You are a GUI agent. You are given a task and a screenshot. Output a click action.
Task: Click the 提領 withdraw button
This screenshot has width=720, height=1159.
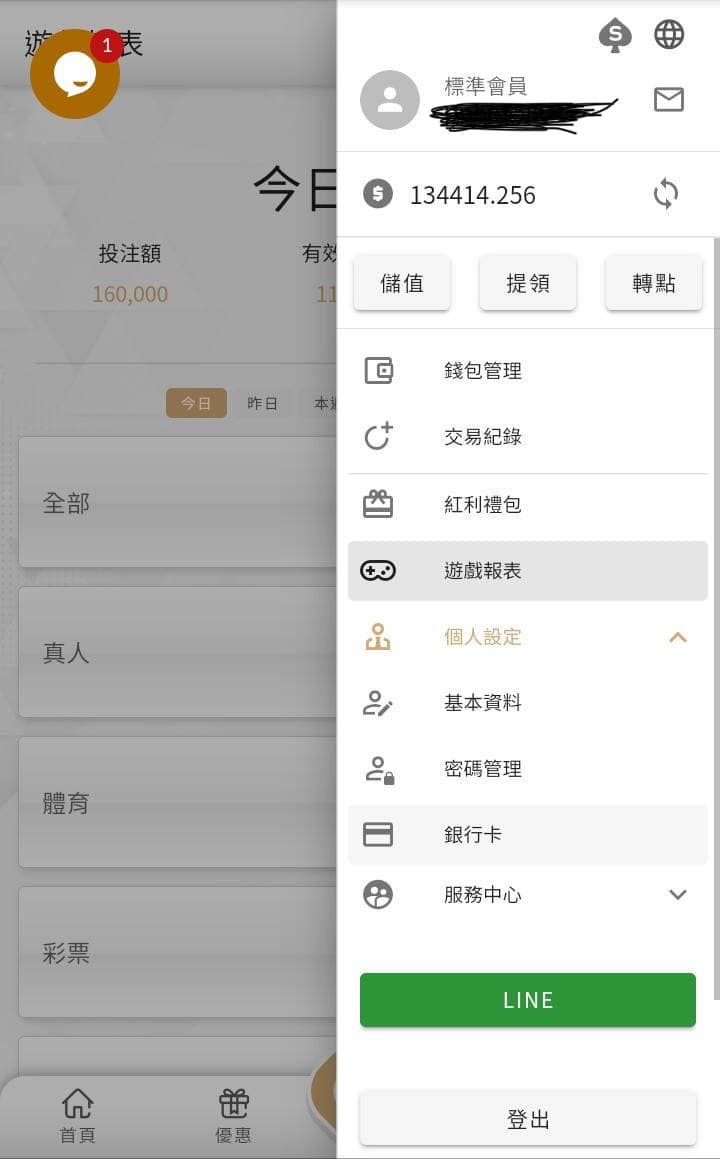click(x=528, y=283)
